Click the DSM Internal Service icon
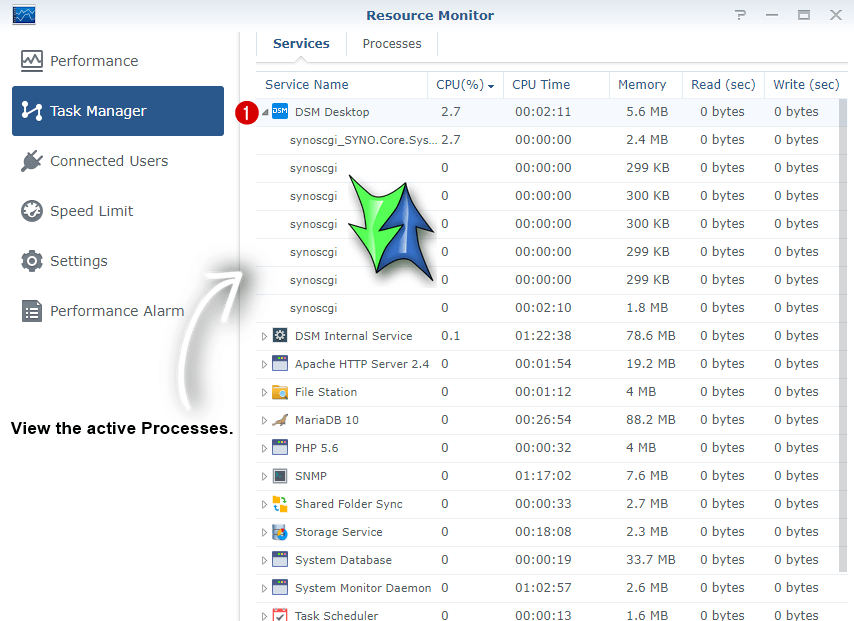This screenshot has height=621, width=854. (280, 336)
